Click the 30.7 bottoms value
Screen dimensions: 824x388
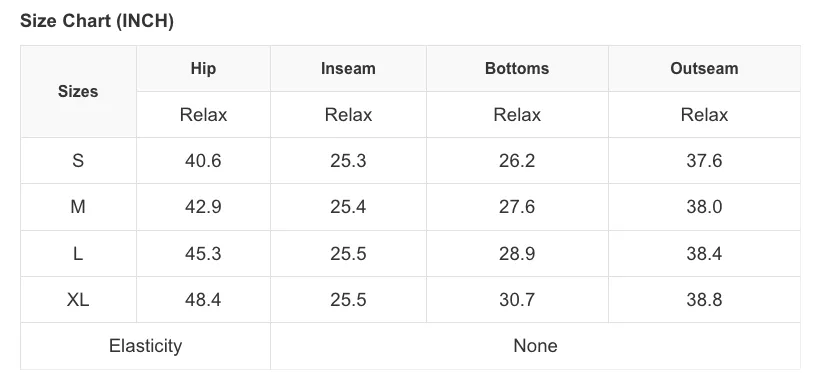517,300
